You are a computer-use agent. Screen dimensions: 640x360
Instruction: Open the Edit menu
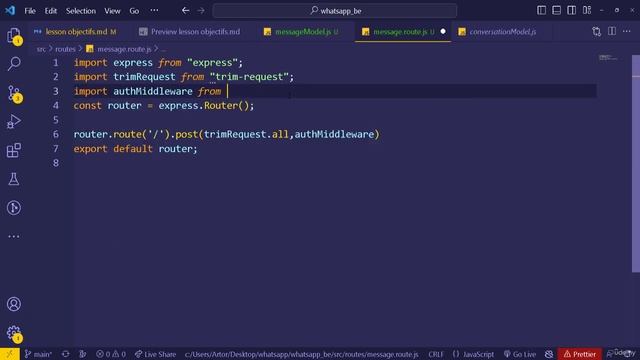click(51, 11)
